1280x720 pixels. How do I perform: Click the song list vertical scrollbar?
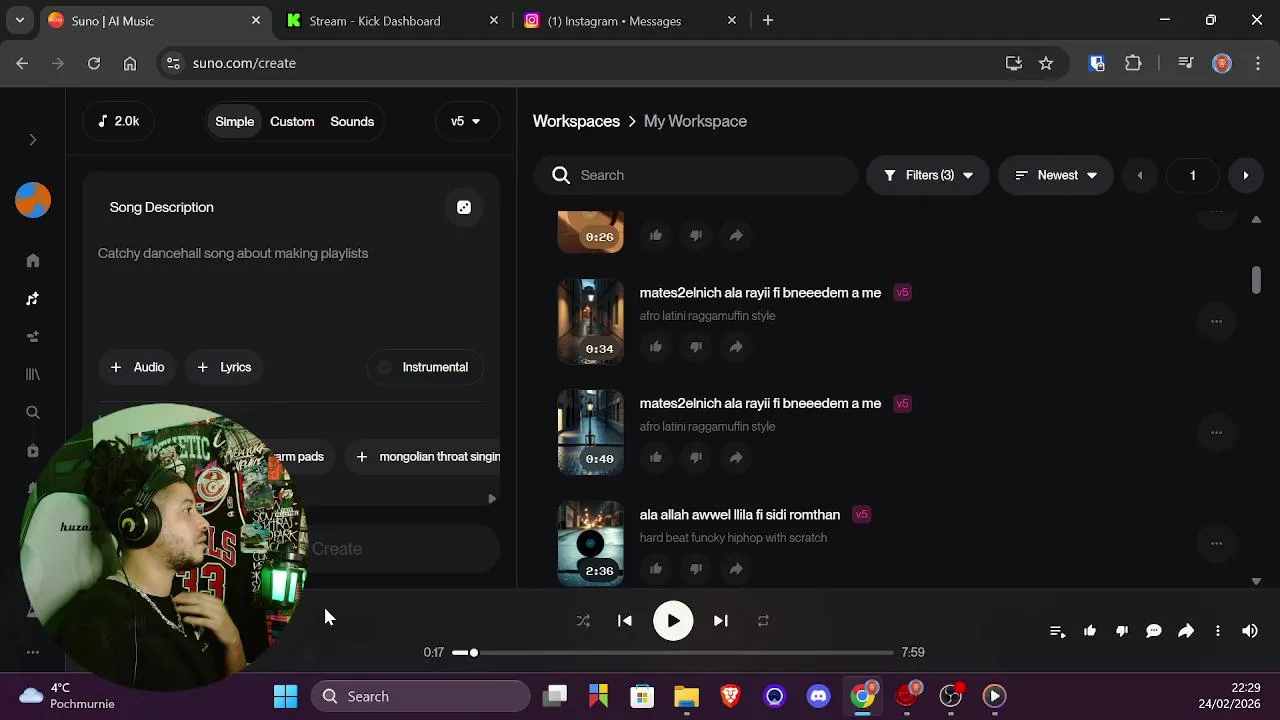(1256, 280)
